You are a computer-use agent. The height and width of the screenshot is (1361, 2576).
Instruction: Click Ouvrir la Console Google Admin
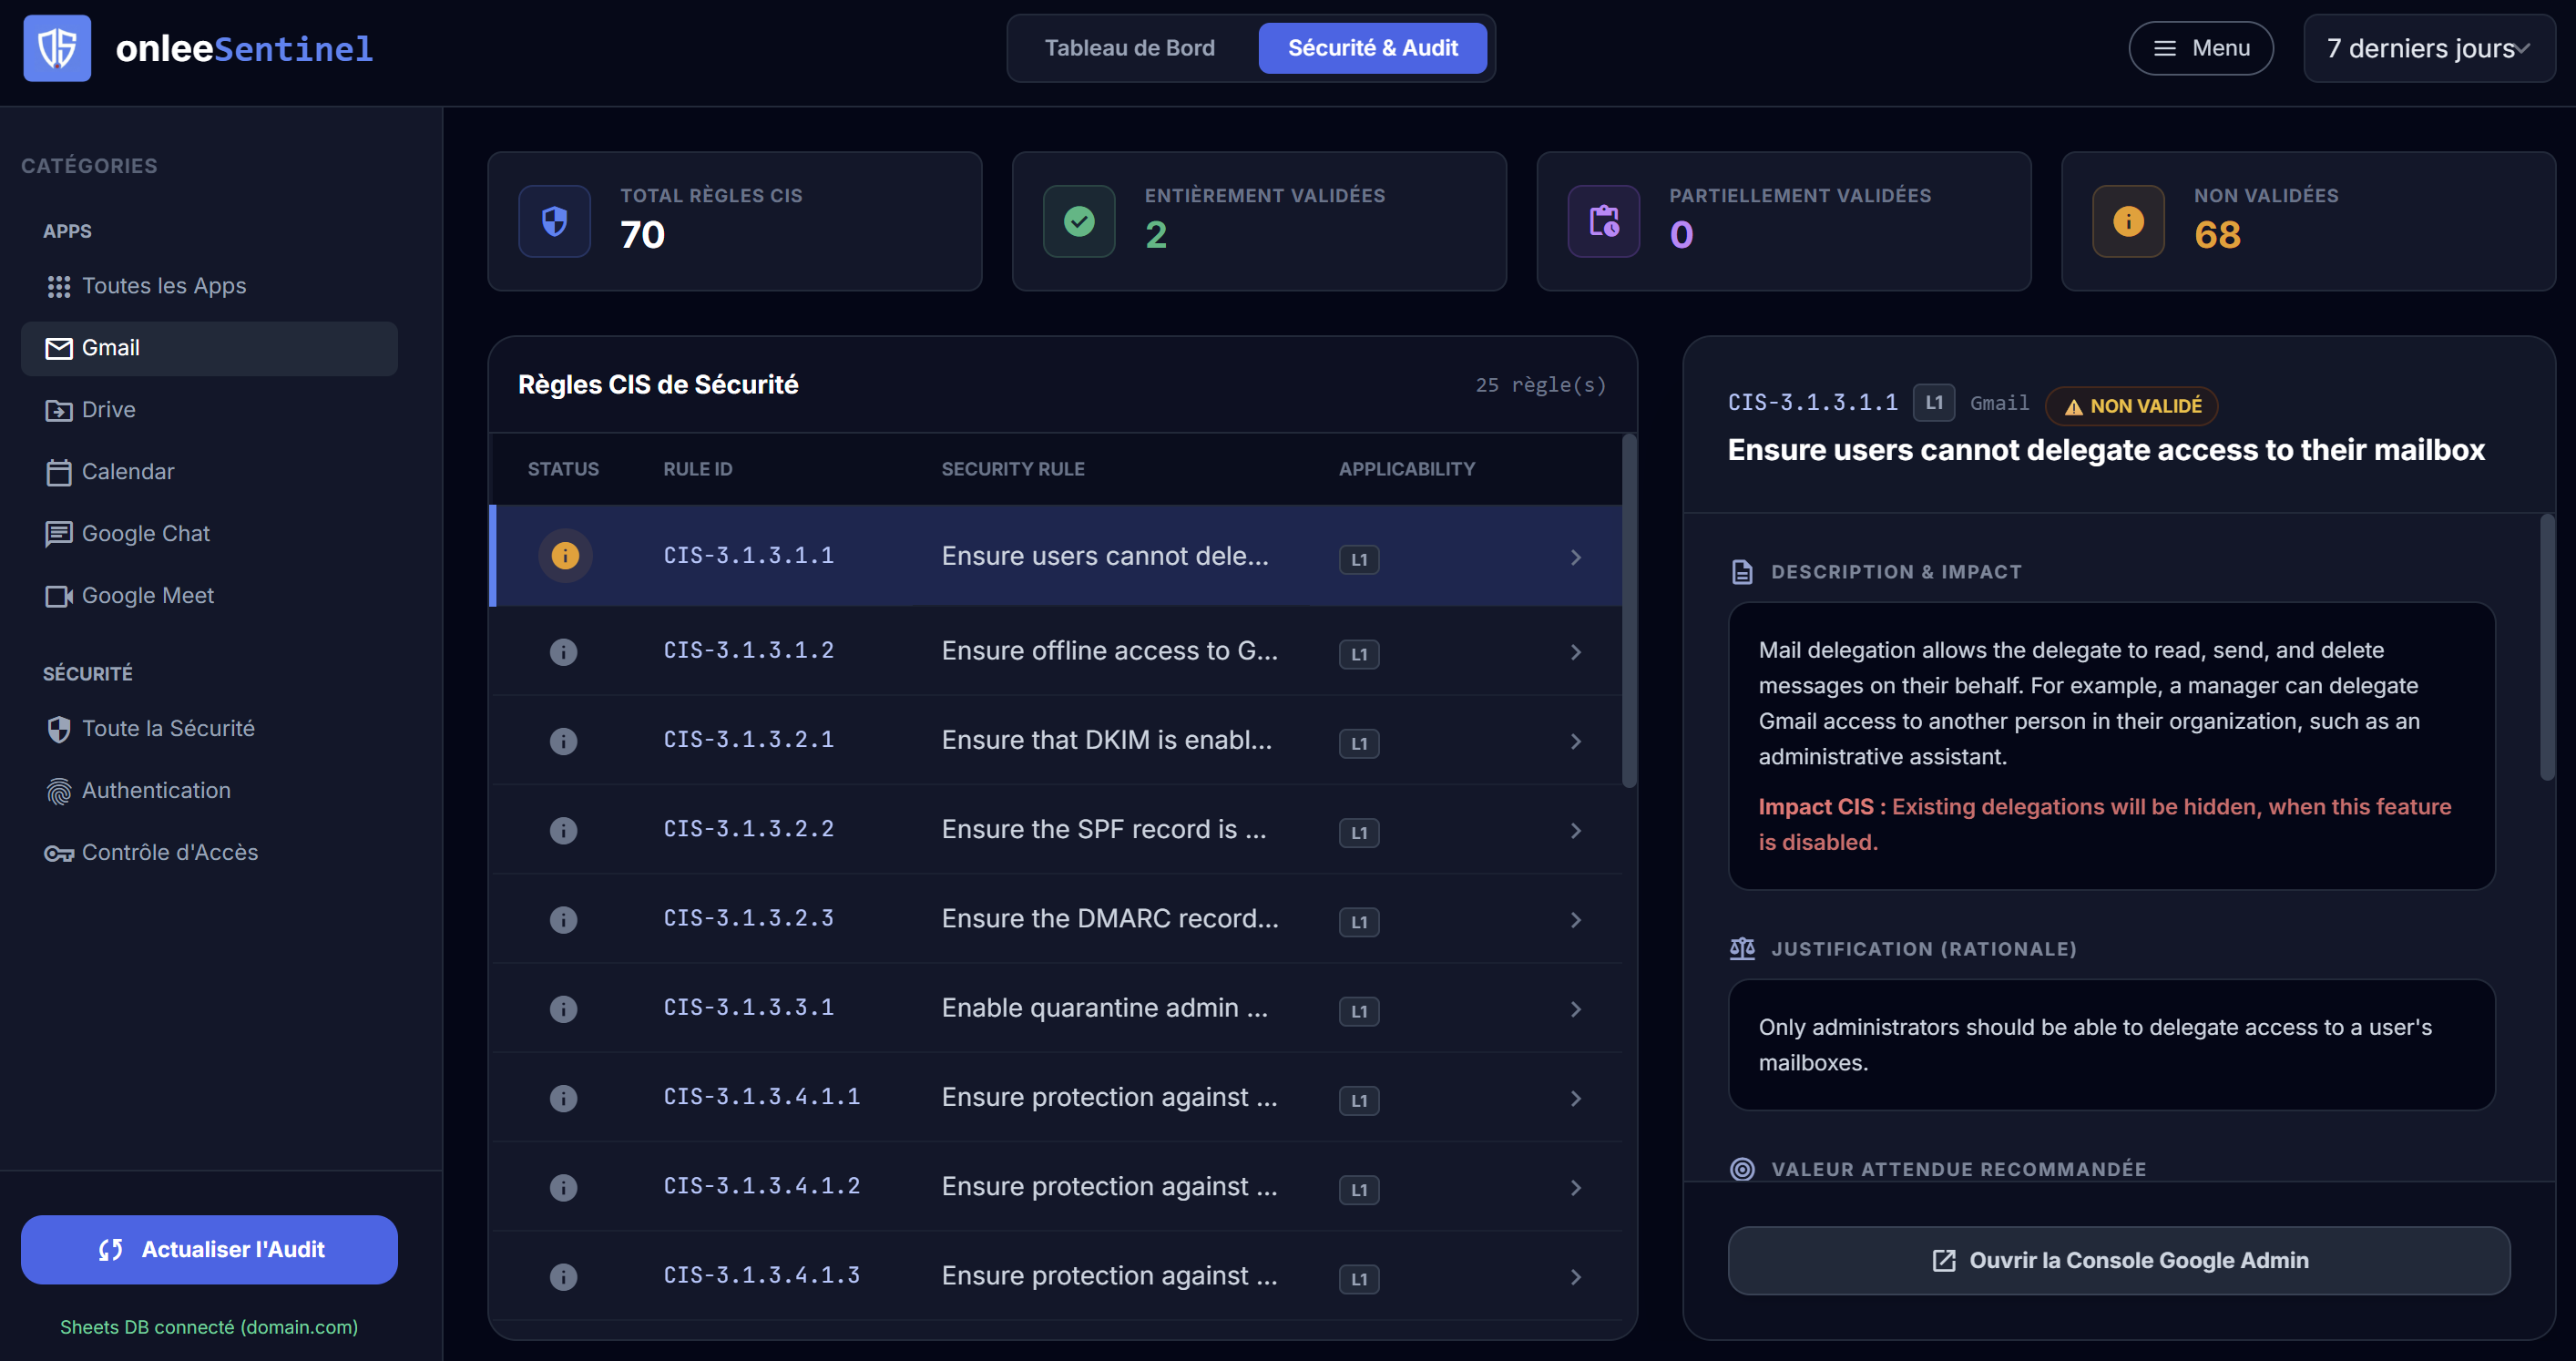(2118, 1260)
